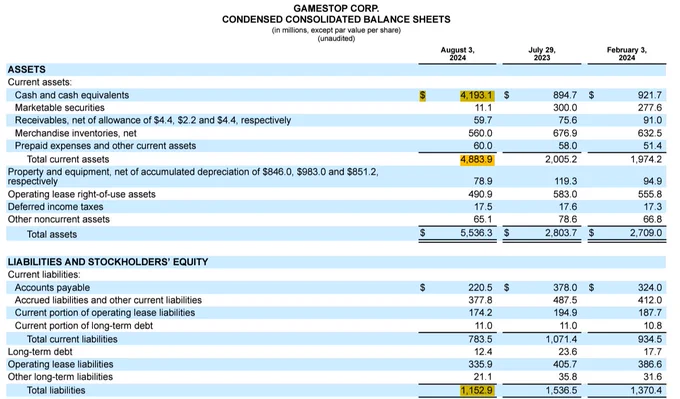Image resolution: width=680 pixels, height=399 pixels.
Task: Click the 1,536.5 total liabilities value
Action: click(561, 390)
